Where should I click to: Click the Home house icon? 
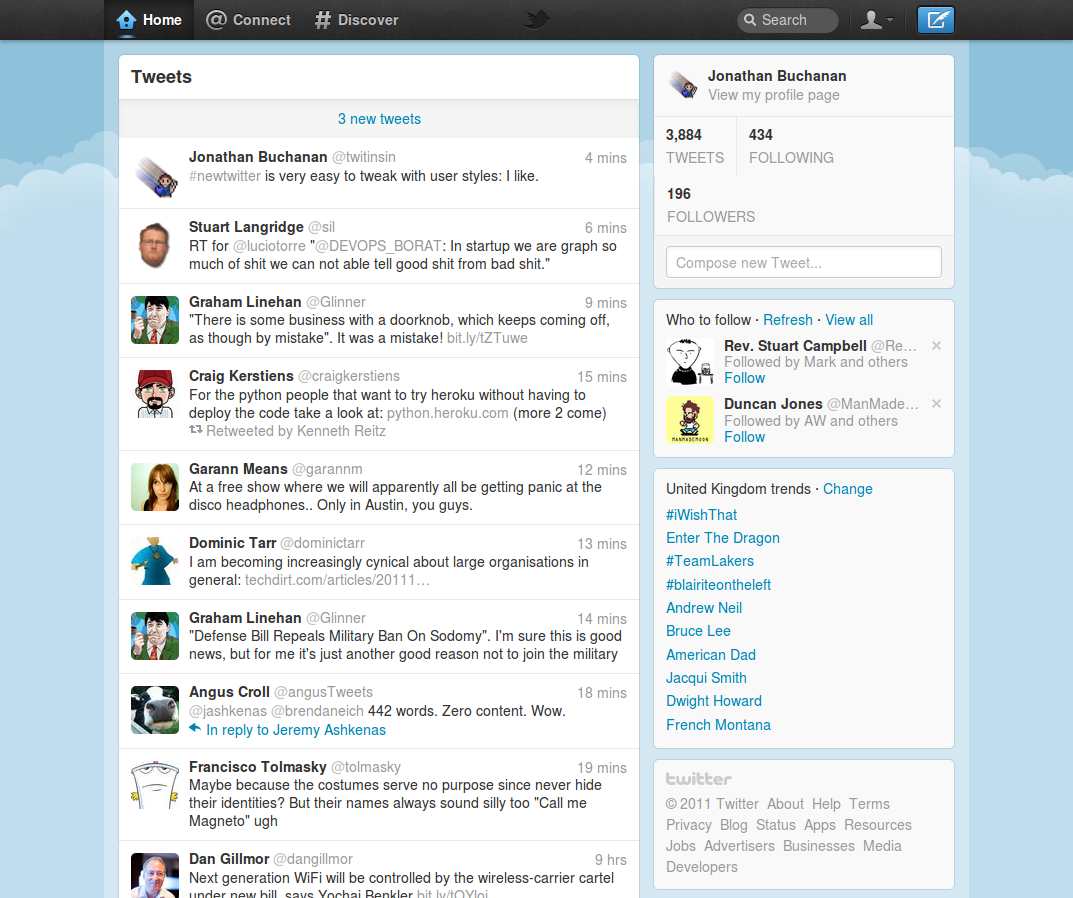tap(126, 20)
